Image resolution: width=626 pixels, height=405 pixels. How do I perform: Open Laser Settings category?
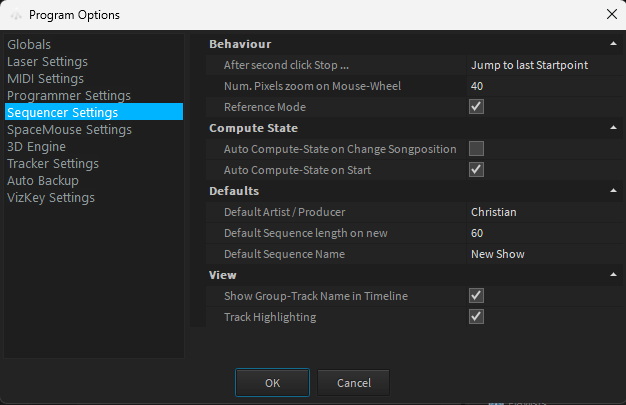click(x=47, y=62)
